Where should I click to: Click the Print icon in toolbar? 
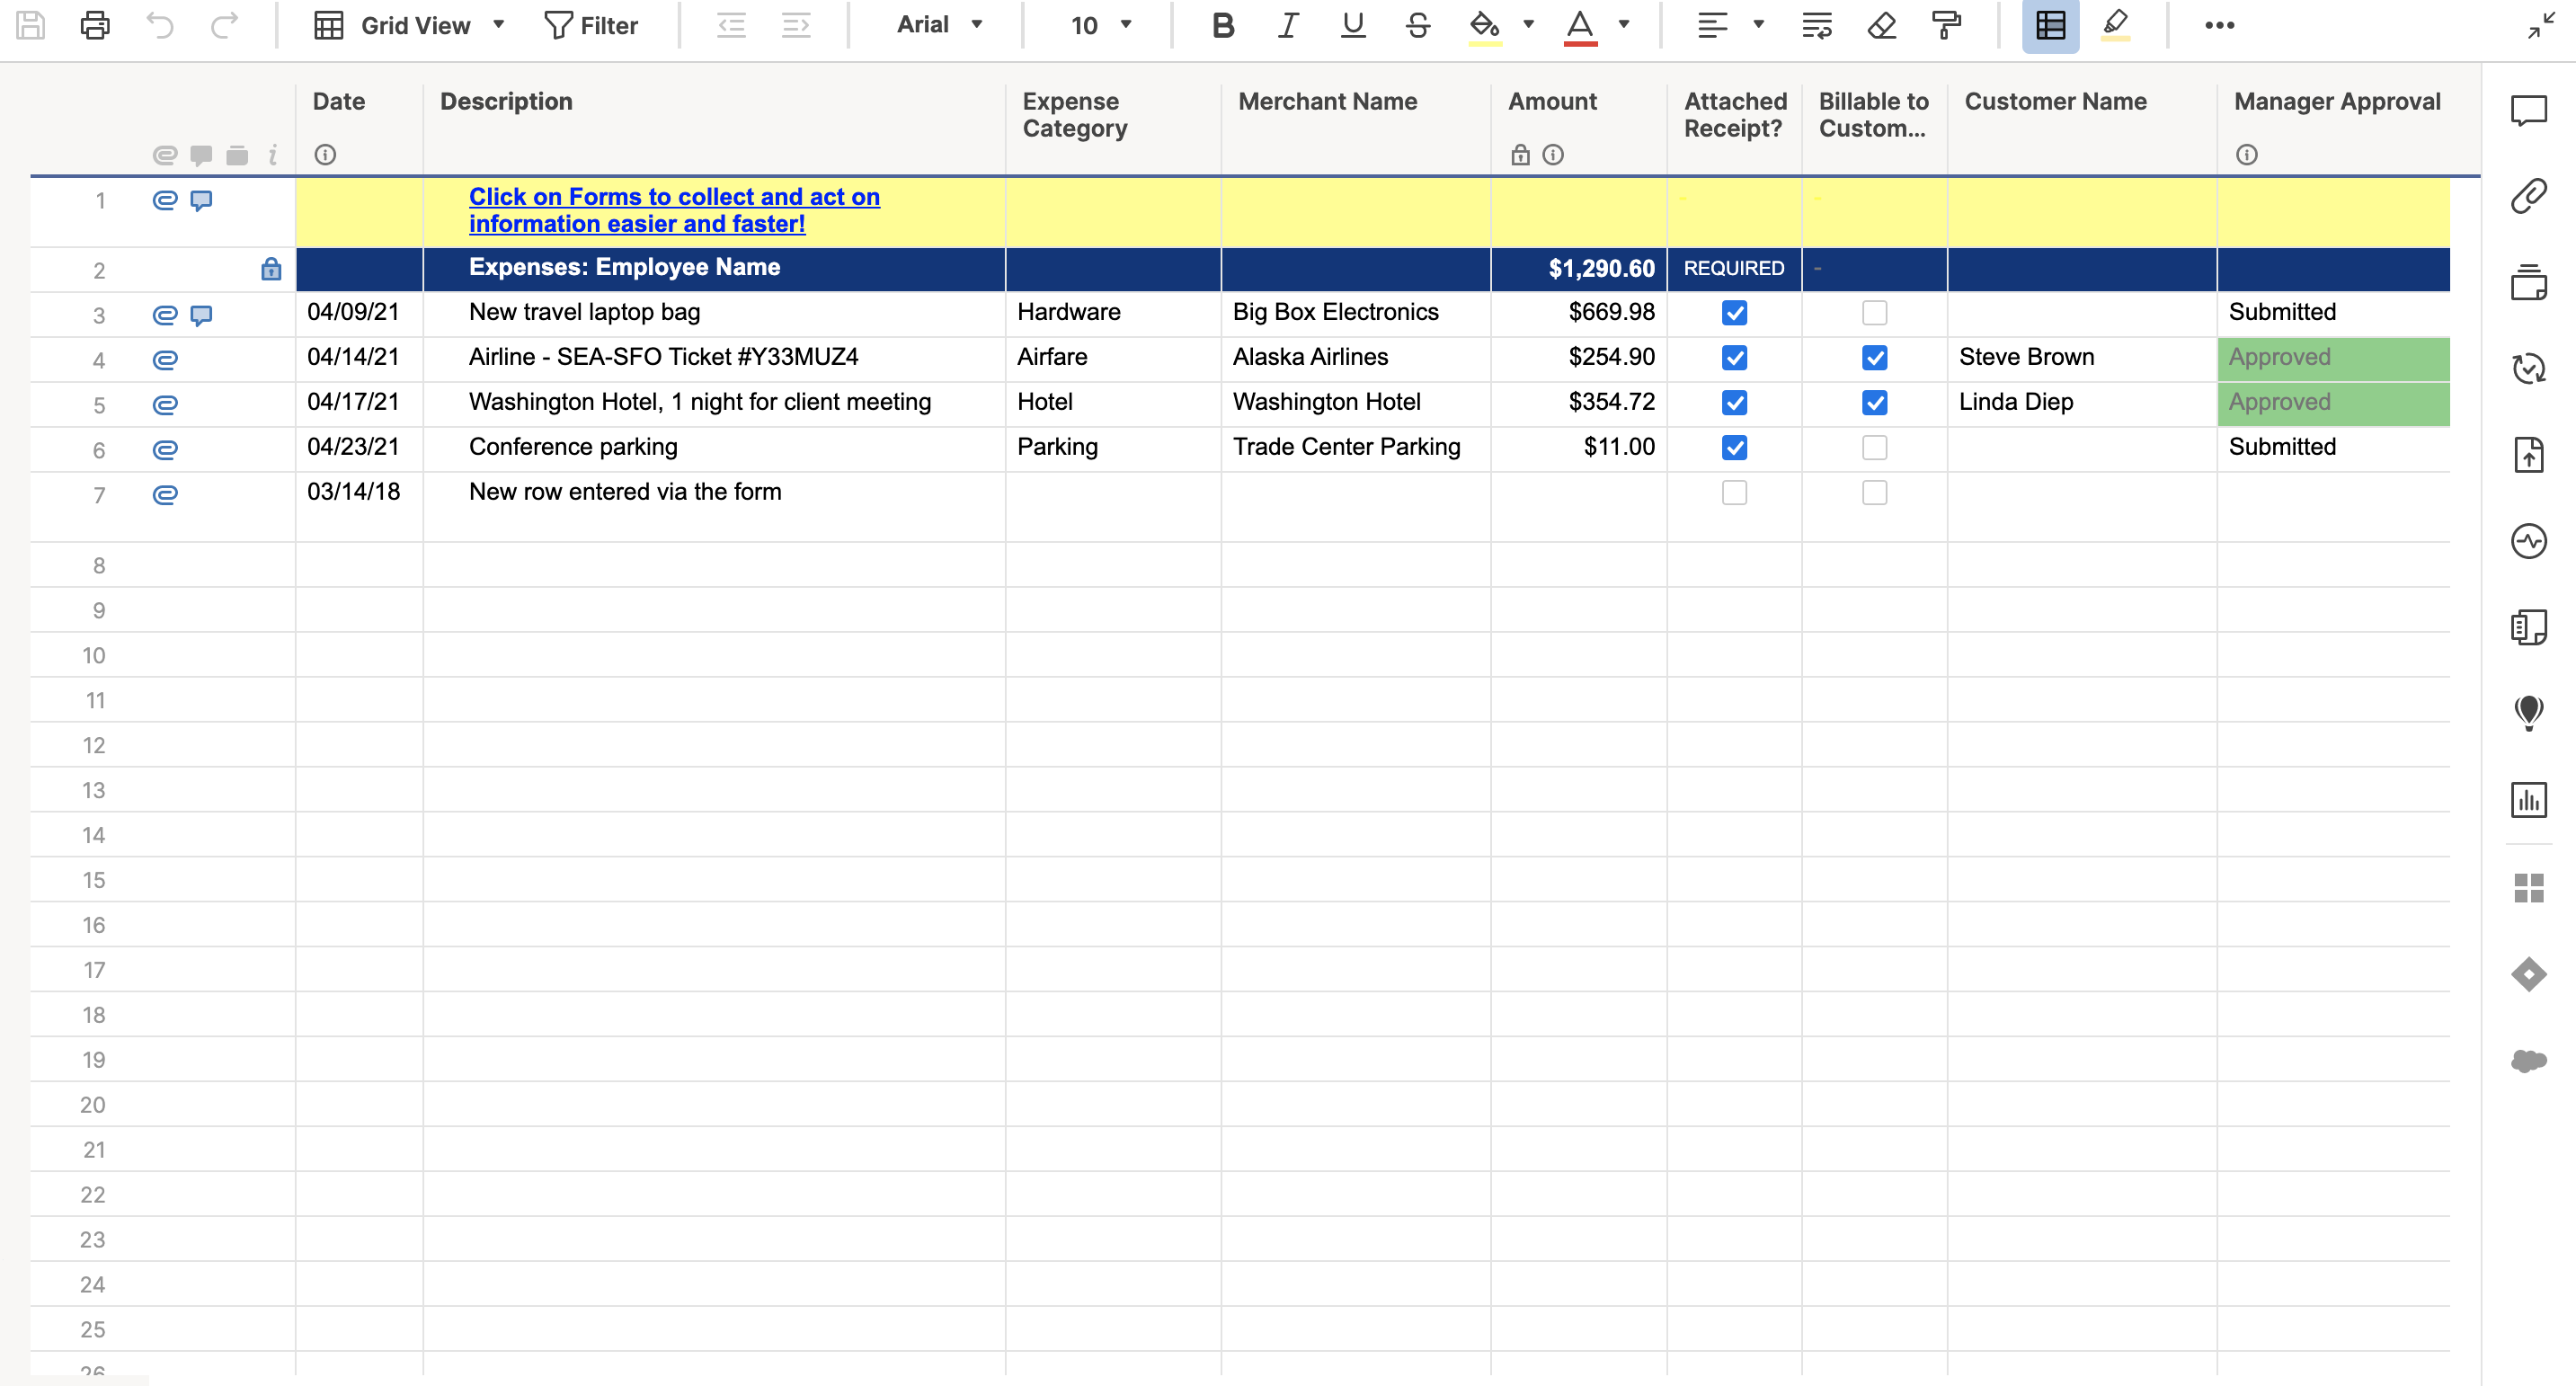tap(95, 25)
